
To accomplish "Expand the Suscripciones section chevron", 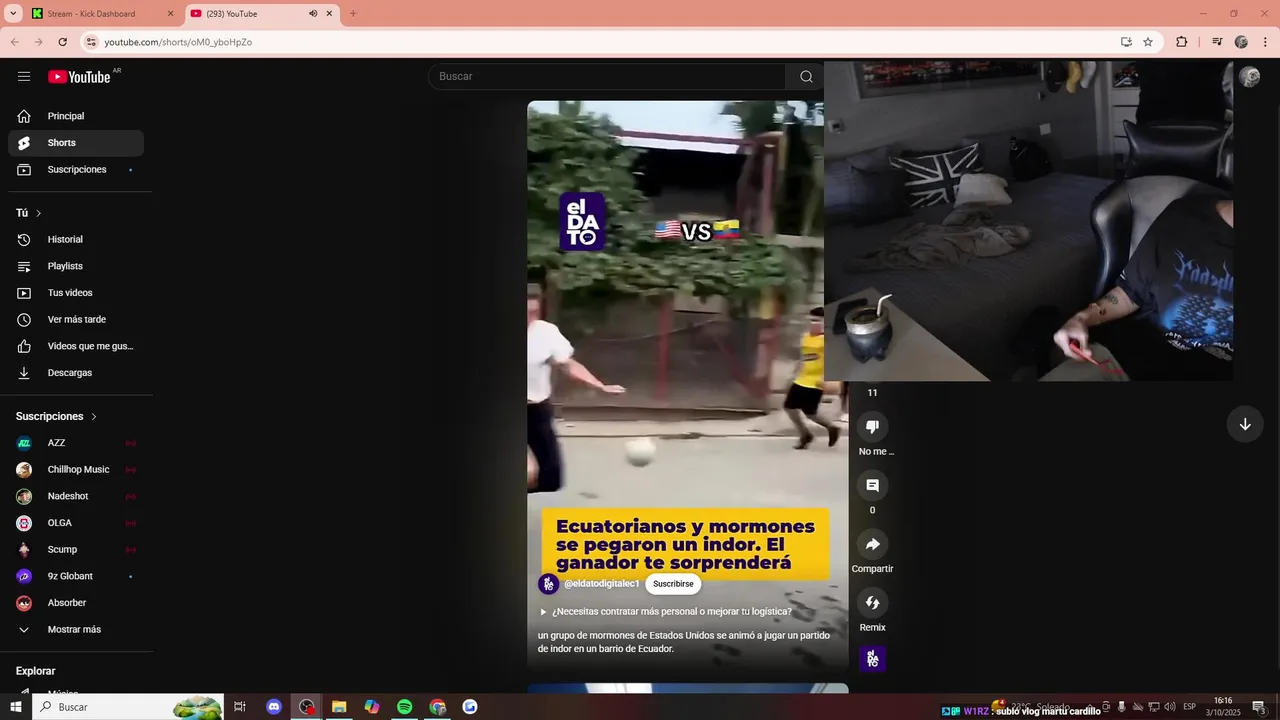I will click(94, 416).
